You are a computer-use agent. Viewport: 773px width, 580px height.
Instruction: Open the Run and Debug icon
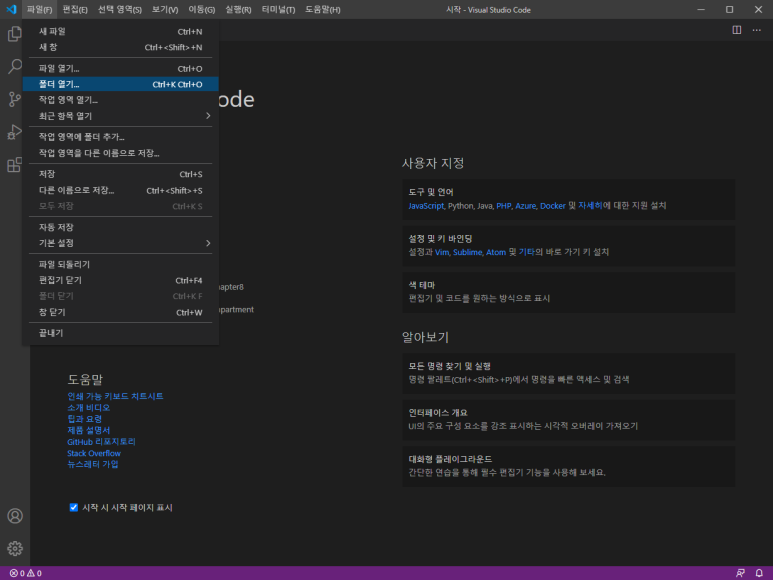click(15, 132)
